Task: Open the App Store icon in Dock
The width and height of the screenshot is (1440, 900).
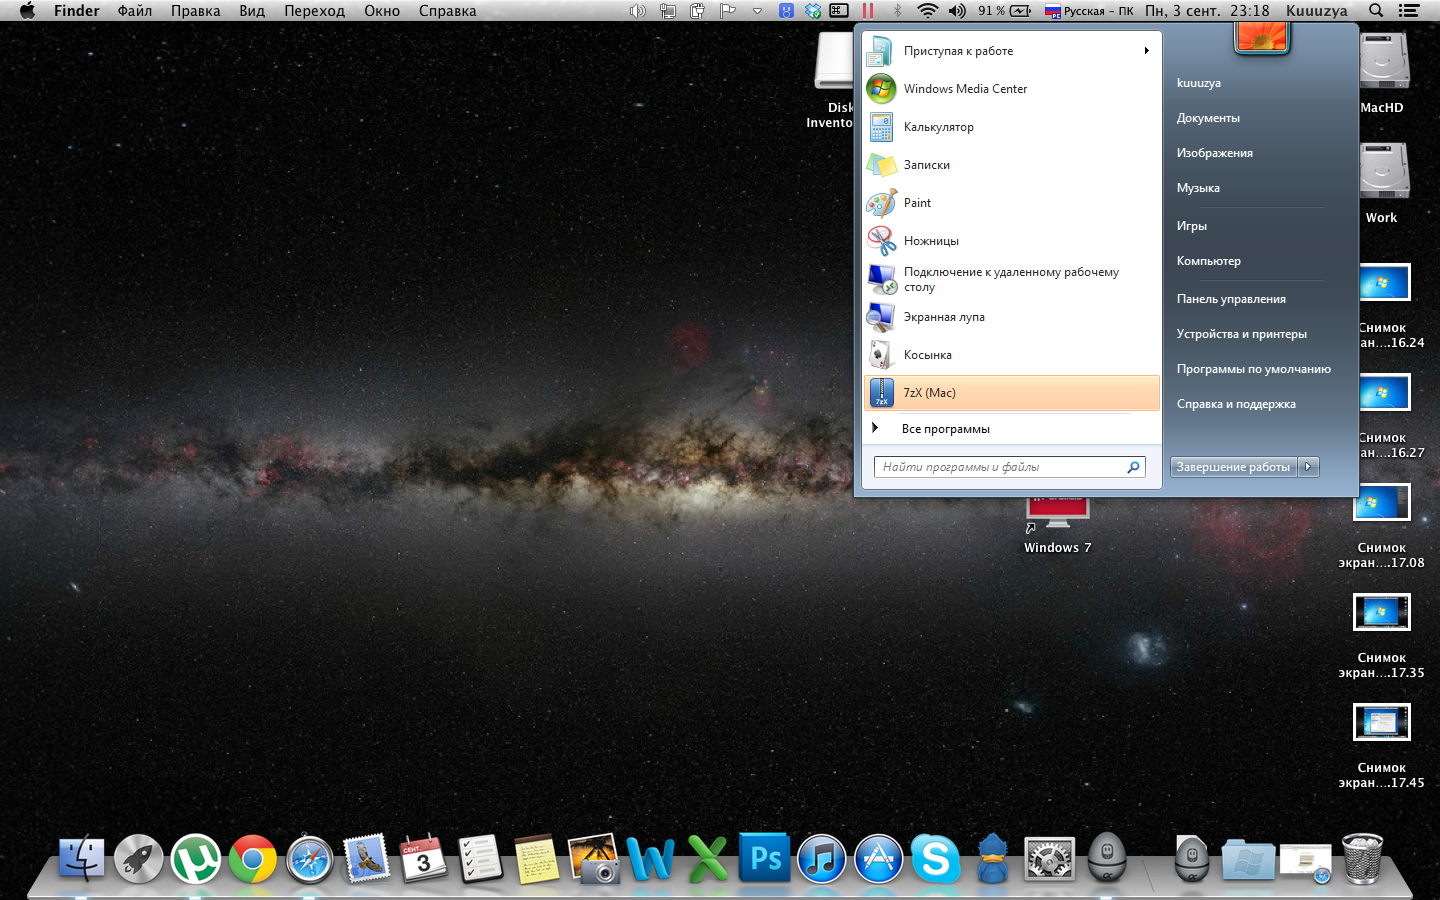Action: coord(879,859)
